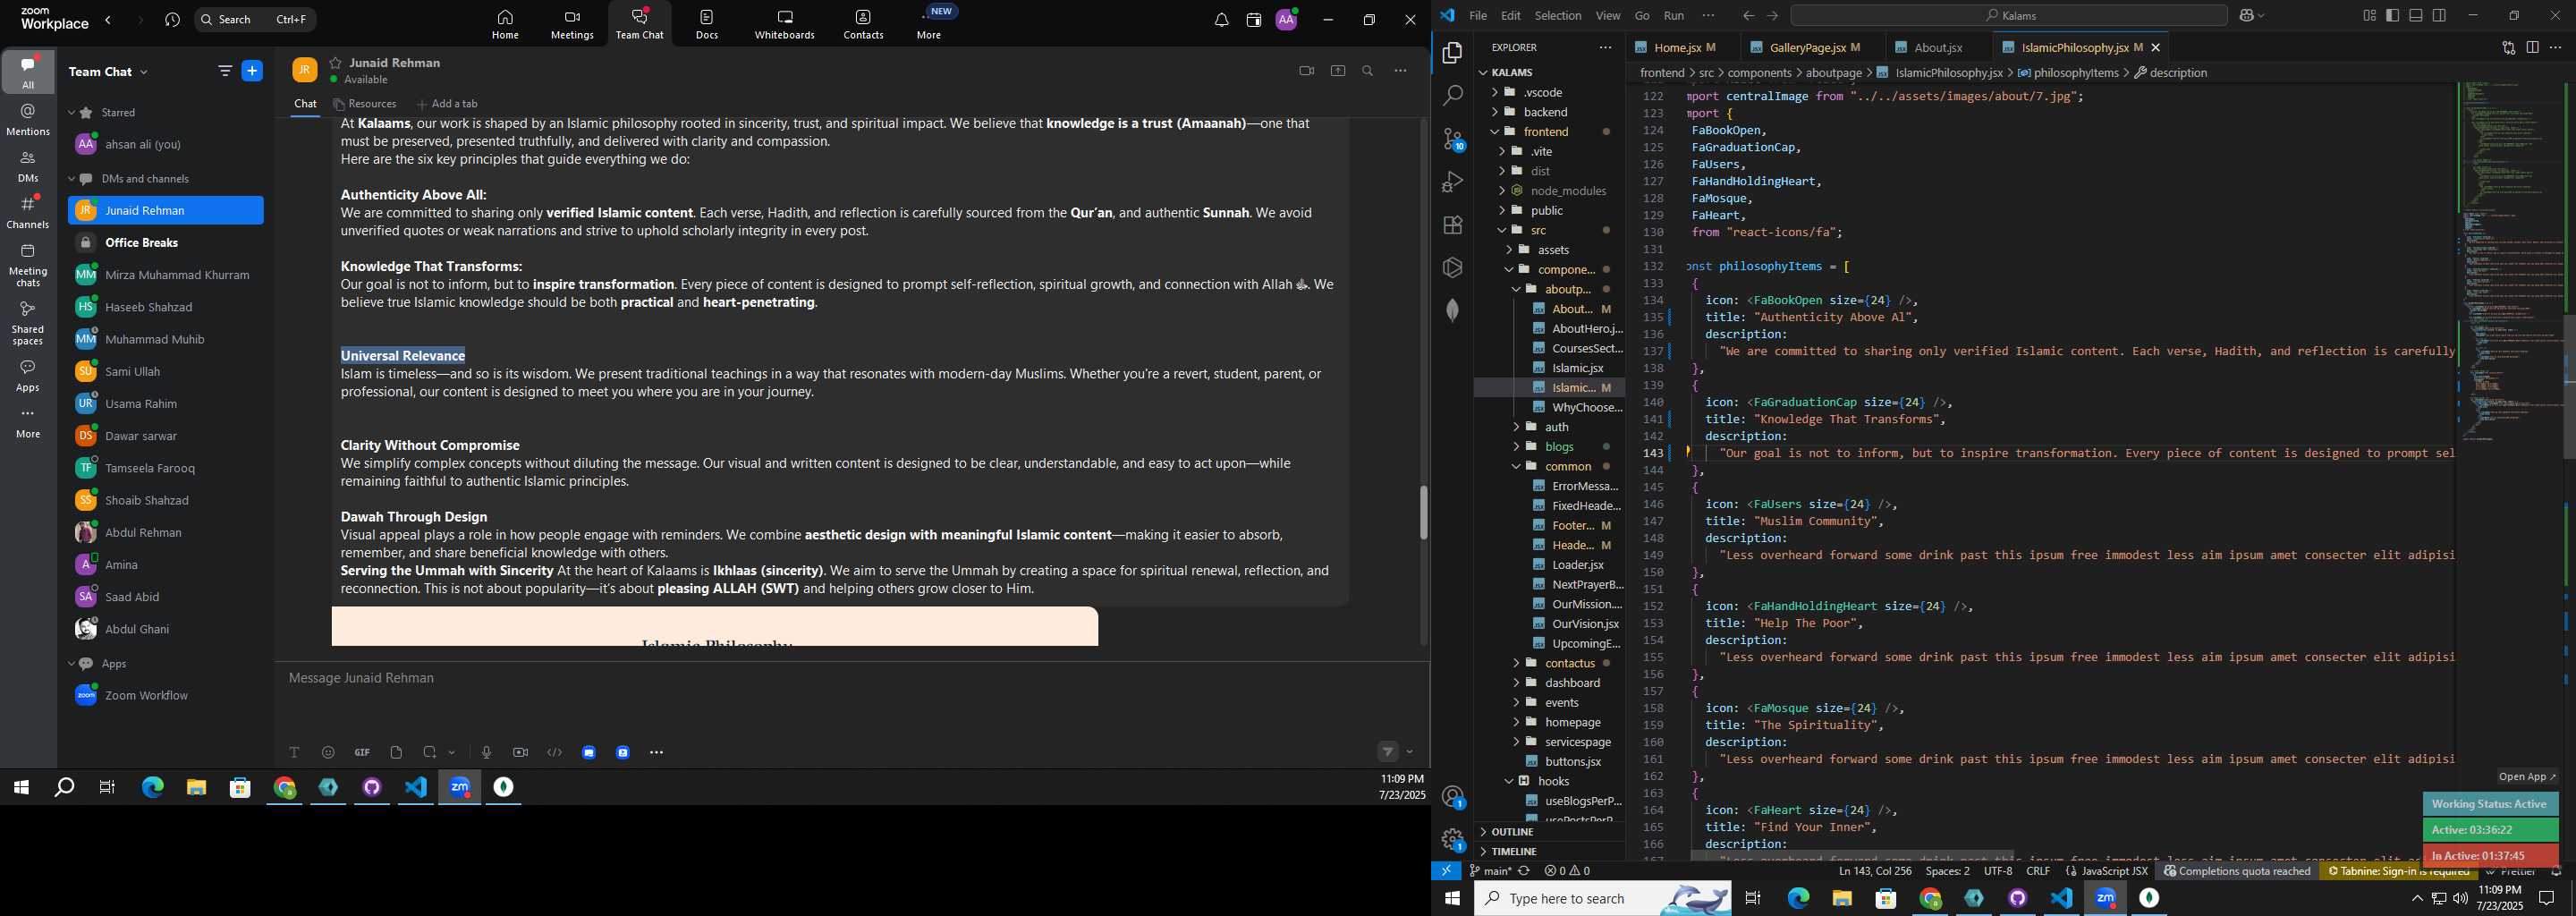The width and height of the screenshot is (2576, 916).
Task: Switch to About.jsx tab
Action: 1938,47
